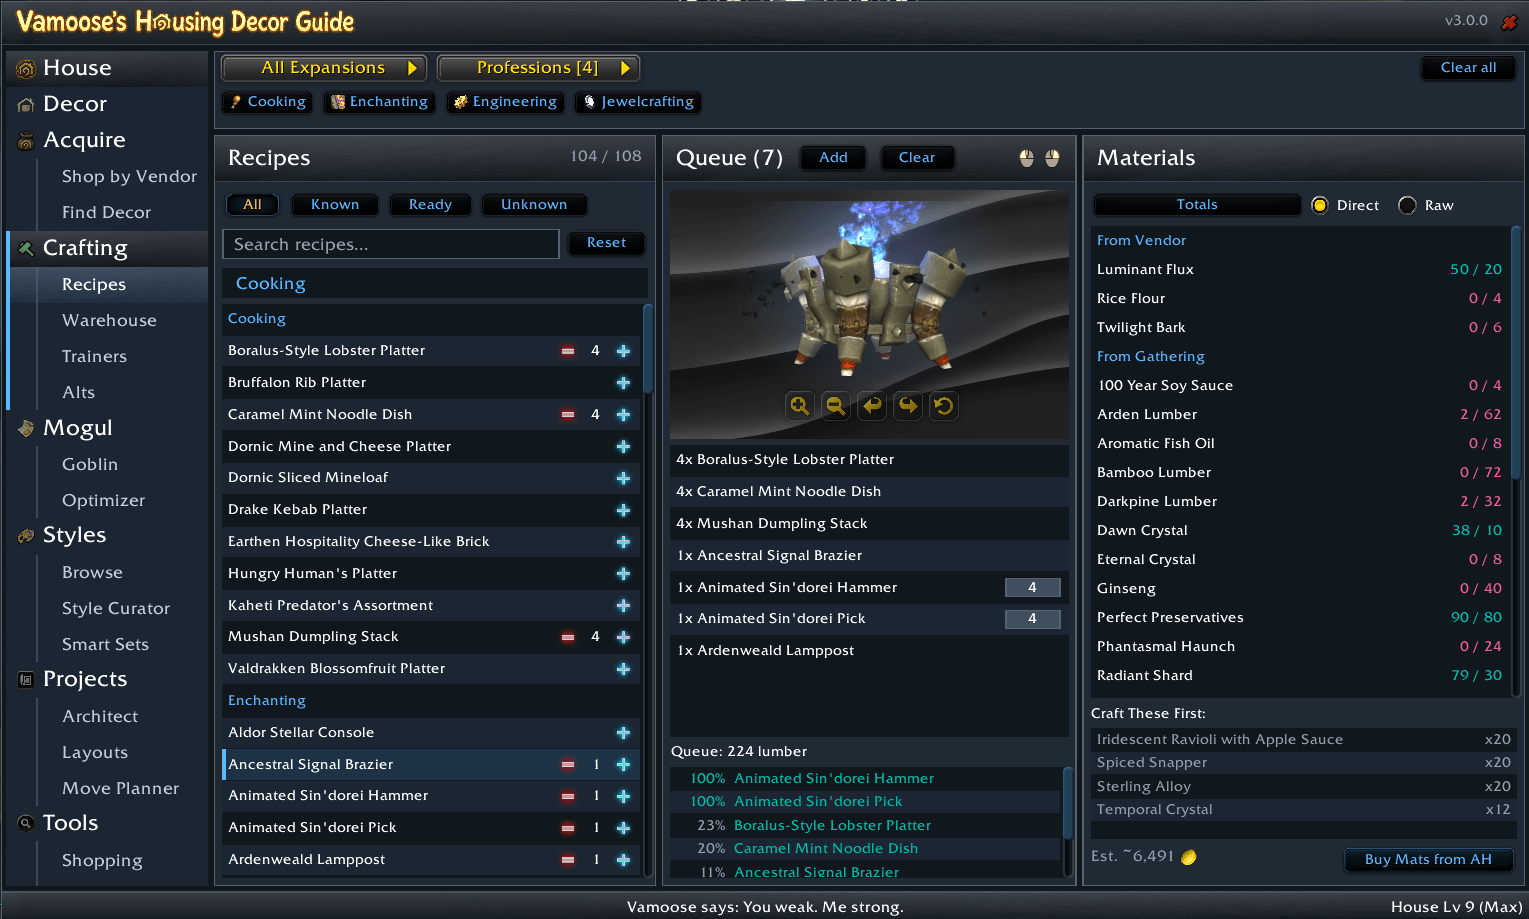Viewport: 1529px width, 919px height.
Task: Rotate the preview model right
Action: tap(907, 405)
